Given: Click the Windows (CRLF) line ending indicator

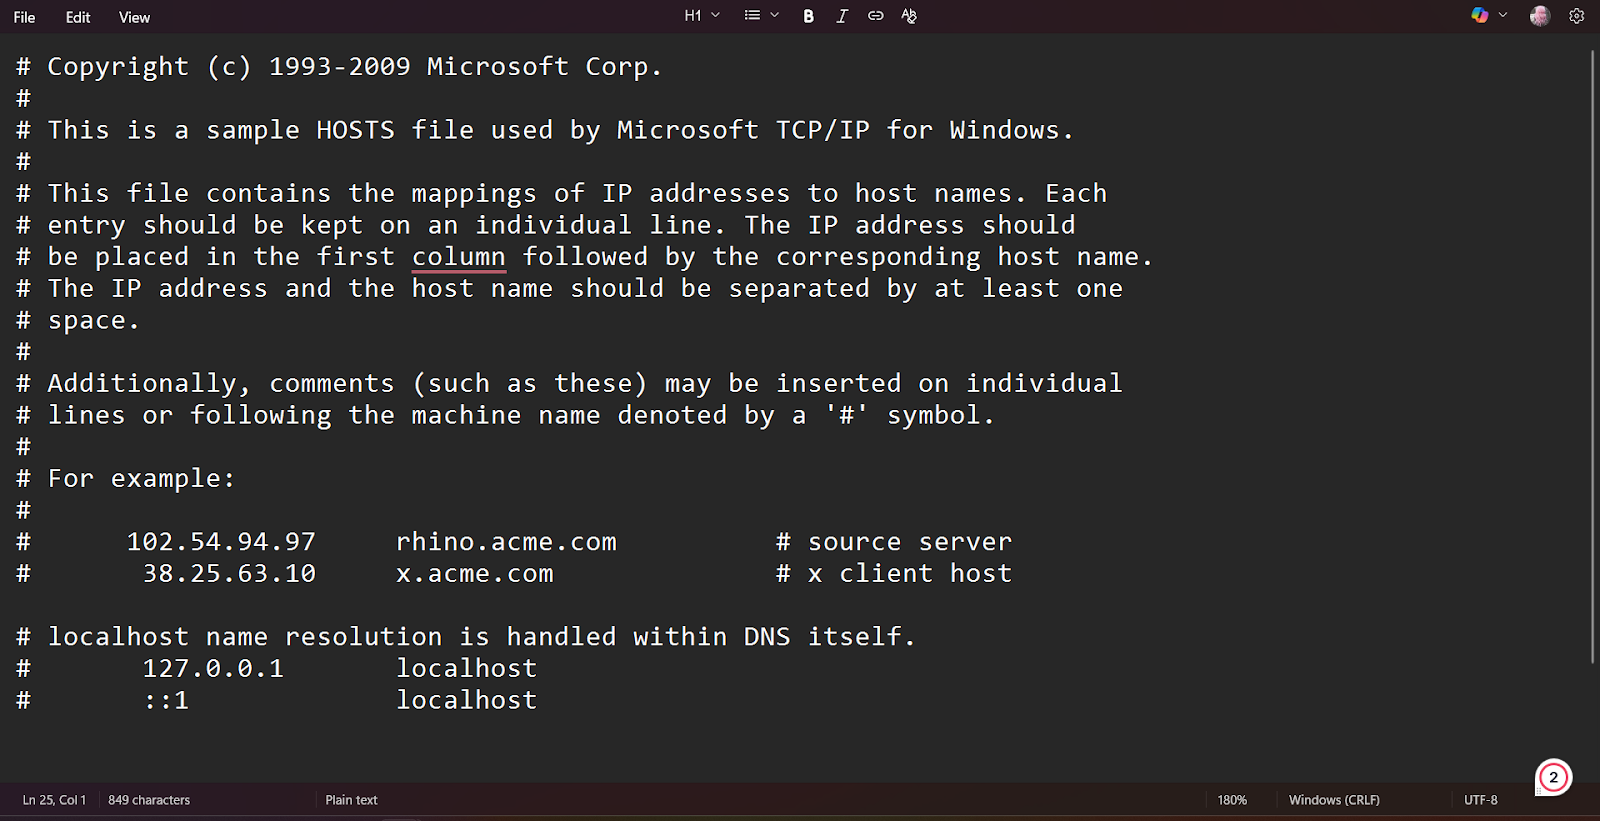Looking at the screenshot, I should [1334, 800].
